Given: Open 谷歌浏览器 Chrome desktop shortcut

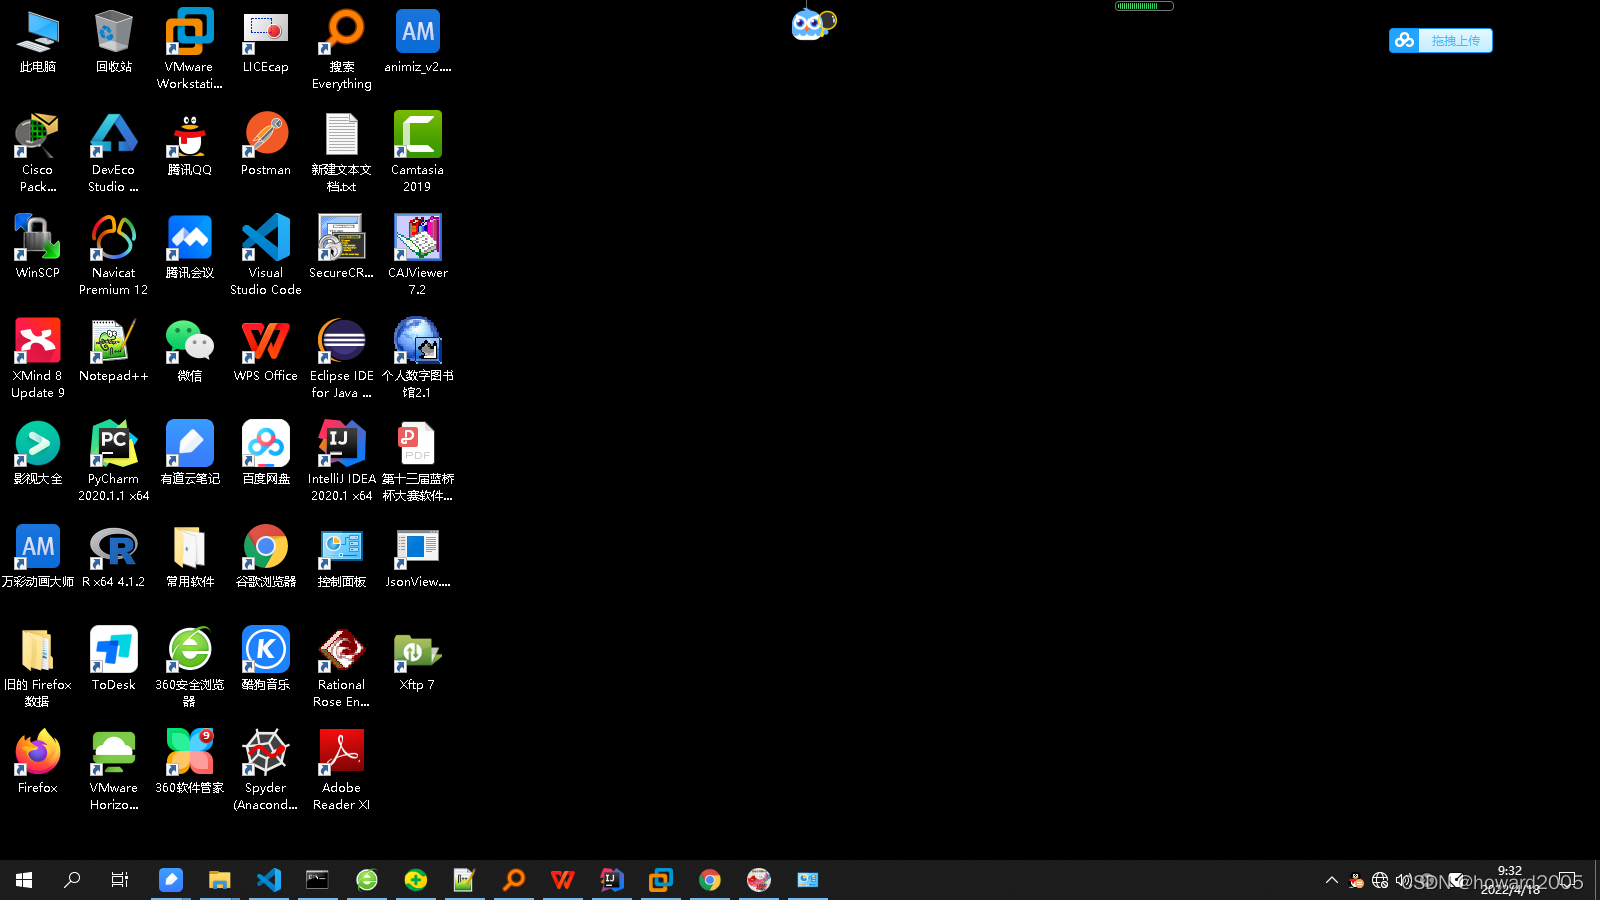Looking at the screenshot, I should [x=266, y=555].
